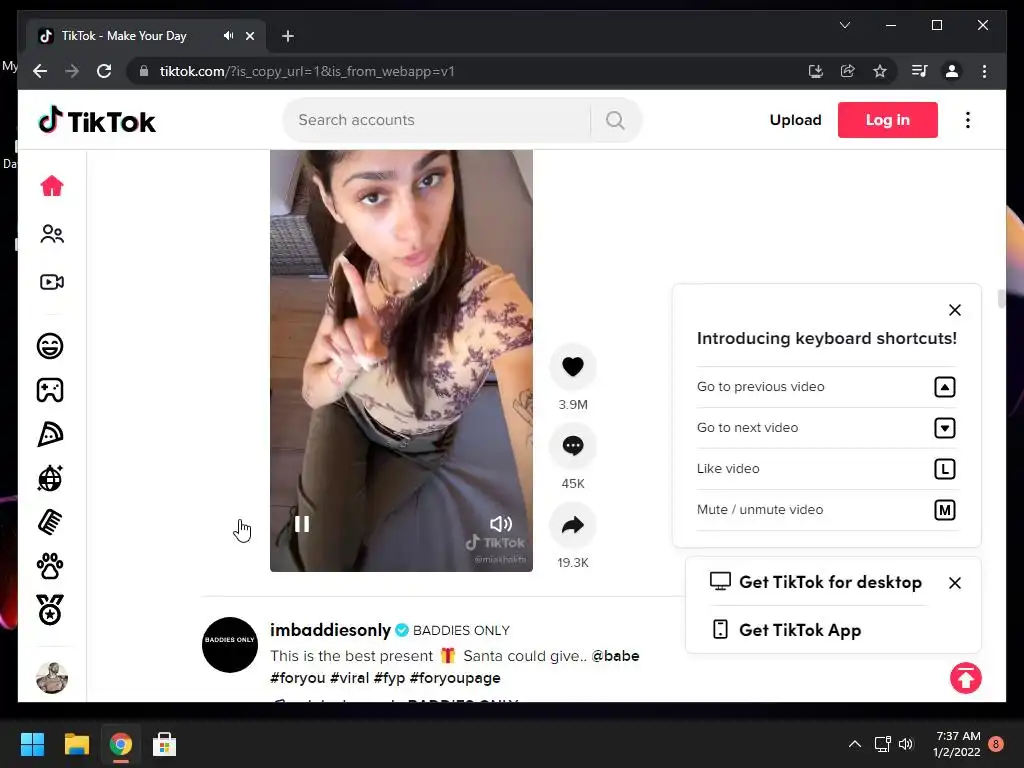Screen dimensions: 1024x768
Task: Click the browser back arrow
Action: pos(40,71)
